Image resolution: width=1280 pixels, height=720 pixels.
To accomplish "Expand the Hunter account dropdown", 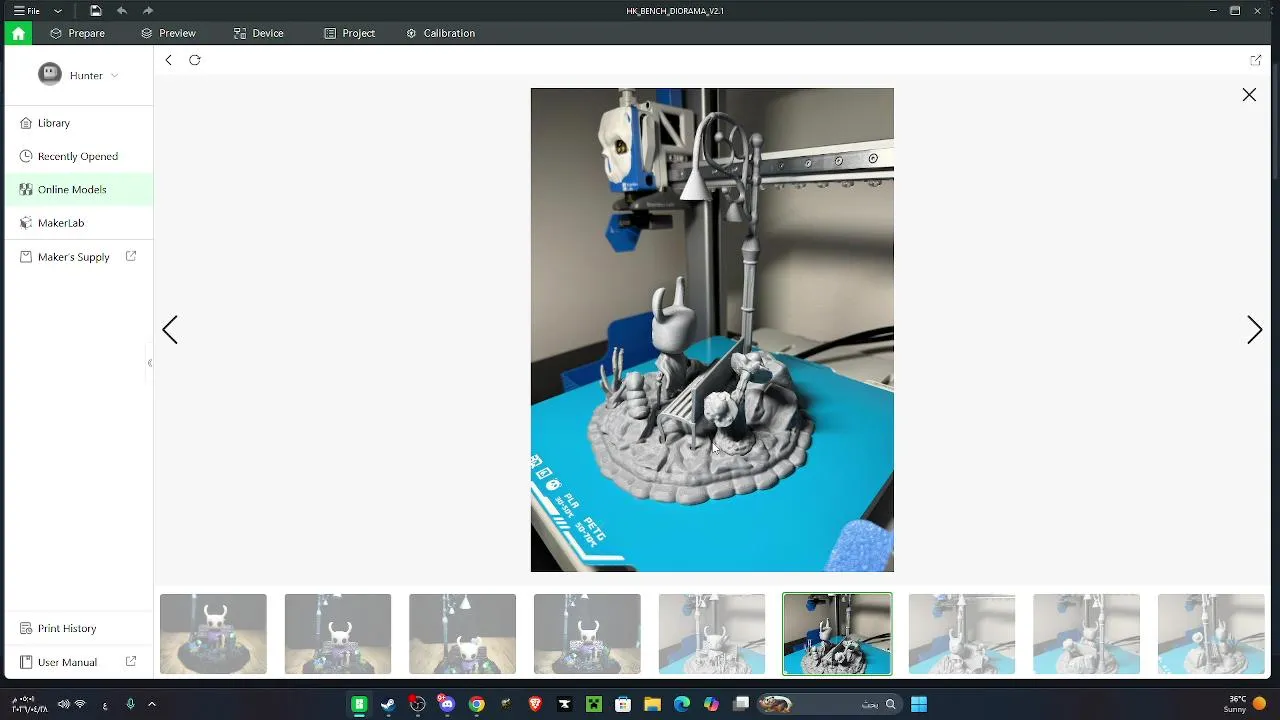I will [114, 75].
